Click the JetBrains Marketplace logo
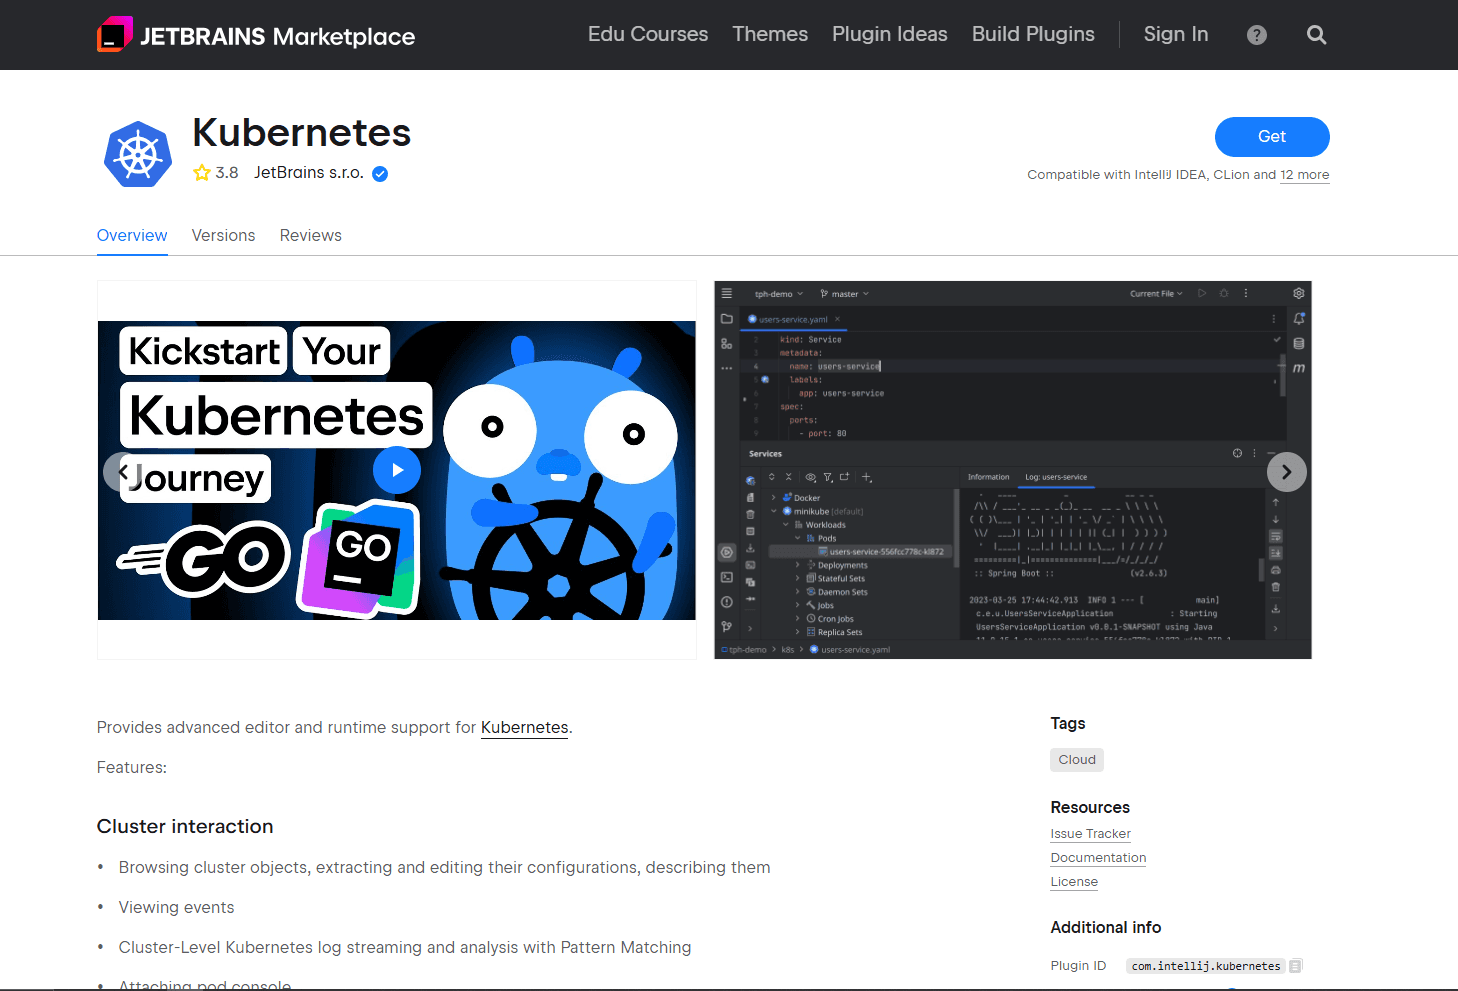The image size is (1458, 991). tap(256, 35)
